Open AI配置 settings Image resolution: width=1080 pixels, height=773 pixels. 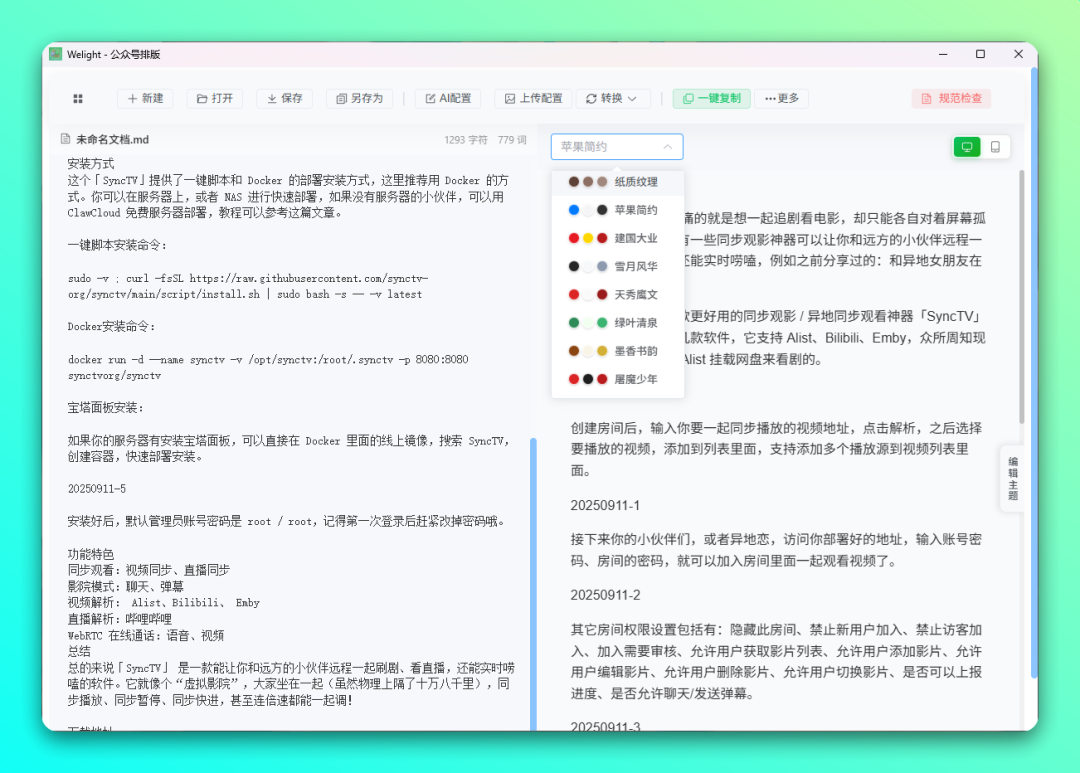[x=448, y=99]
